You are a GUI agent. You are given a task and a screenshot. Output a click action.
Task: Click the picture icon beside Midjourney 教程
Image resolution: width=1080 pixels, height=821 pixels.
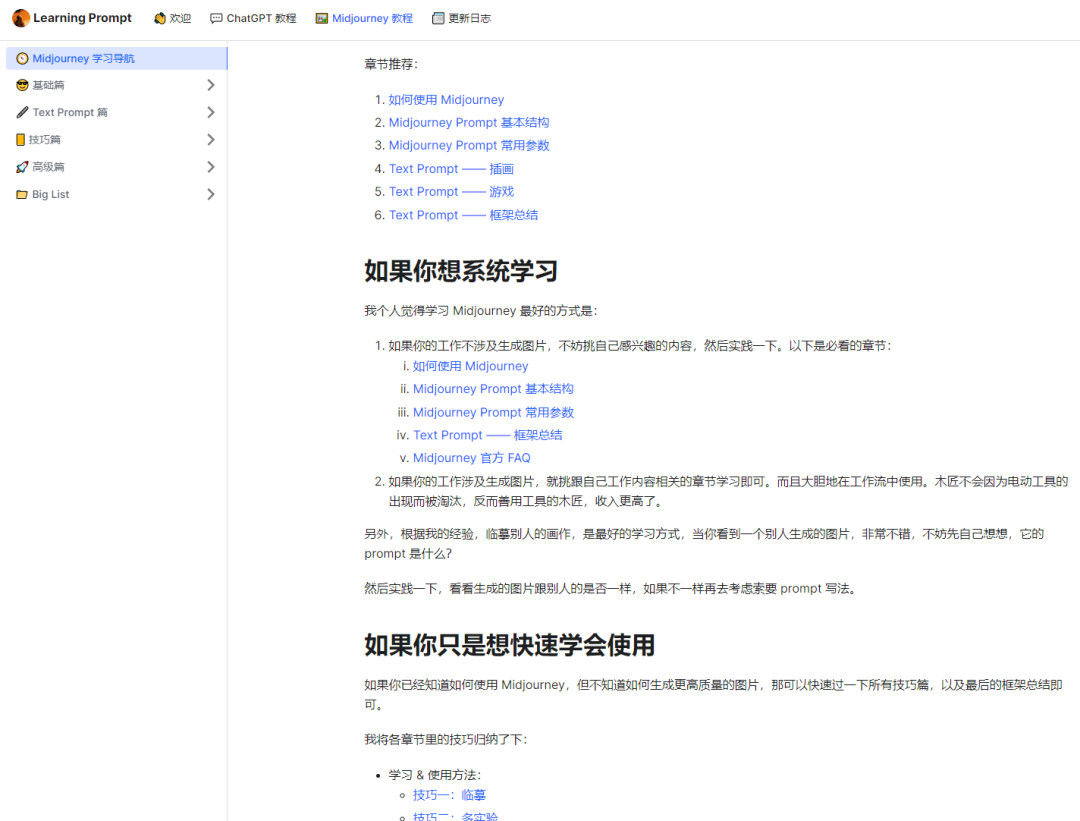point(322,19)
